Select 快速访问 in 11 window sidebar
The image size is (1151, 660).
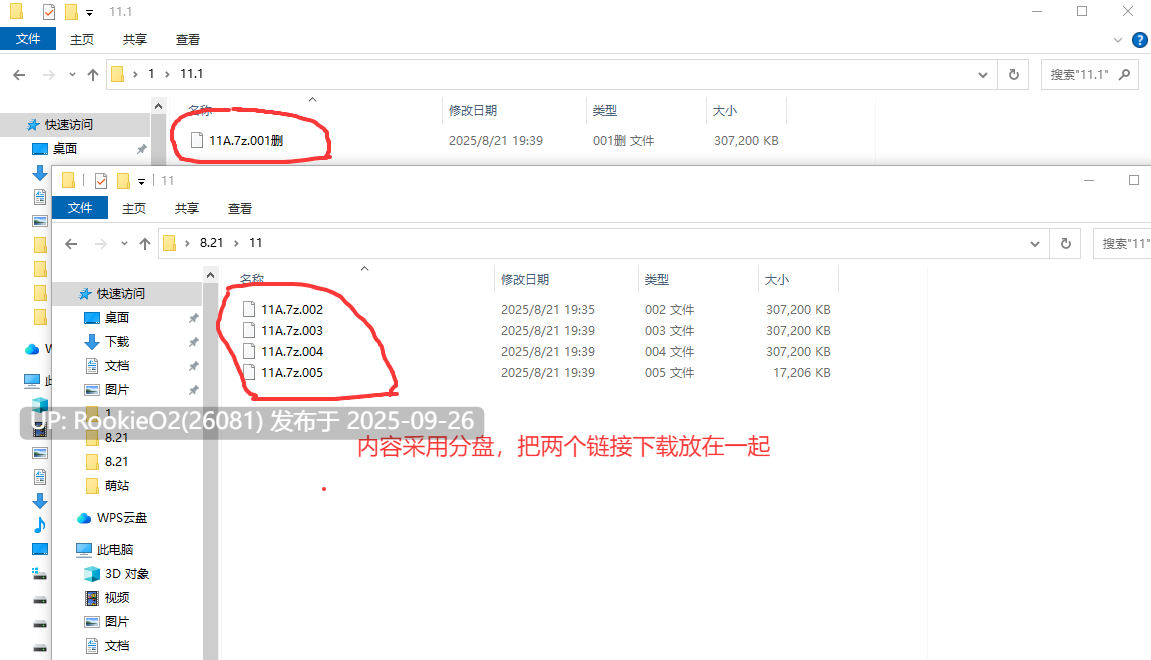120,294
